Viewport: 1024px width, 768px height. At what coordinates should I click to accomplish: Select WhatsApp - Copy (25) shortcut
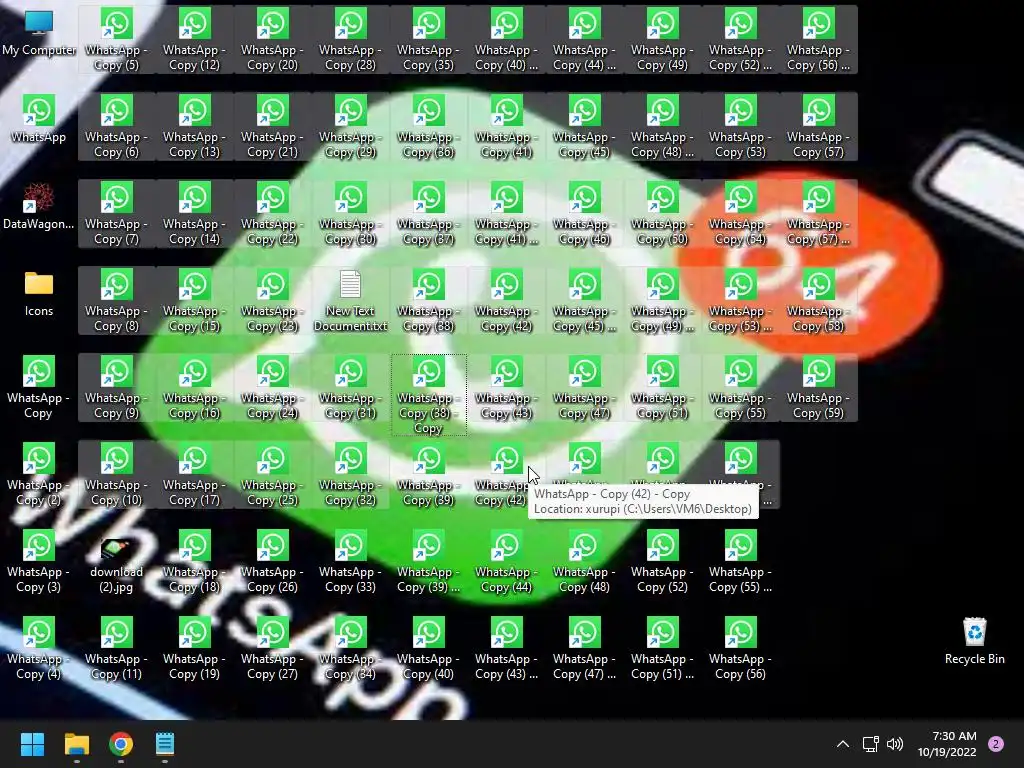272,475
